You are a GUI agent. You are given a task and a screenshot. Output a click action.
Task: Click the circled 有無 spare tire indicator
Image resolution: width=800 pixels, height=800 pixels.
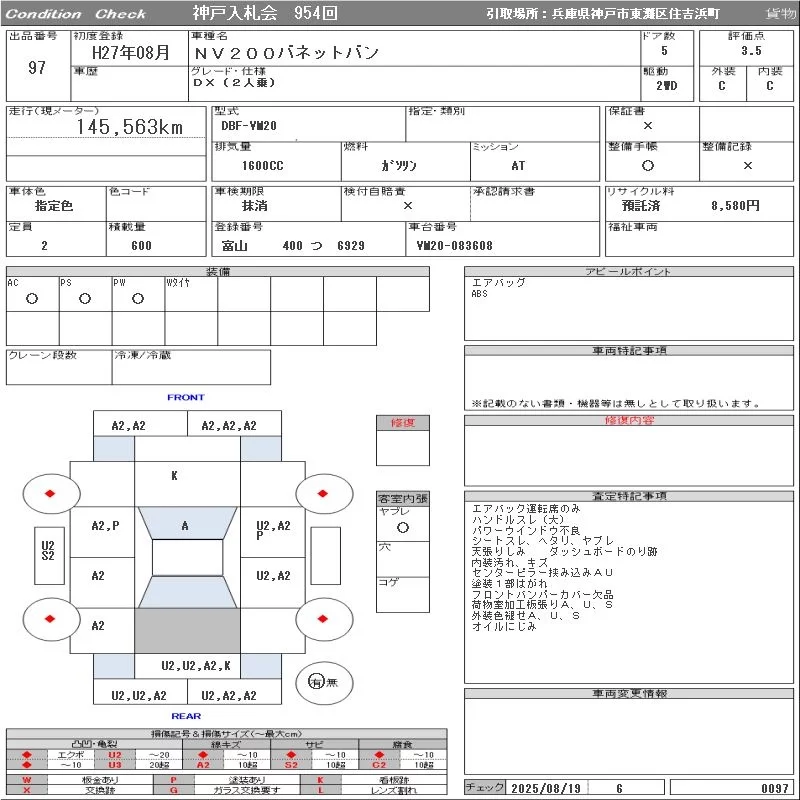coord(324,682)
